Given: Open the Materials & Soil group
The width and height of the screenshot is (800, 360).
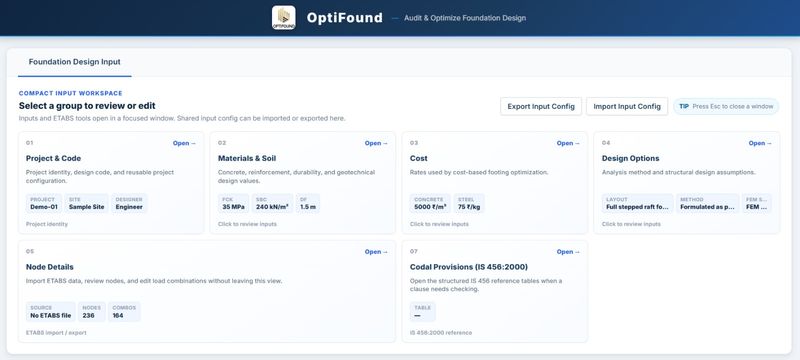Looking at the screenshot, I should (376, 143).
